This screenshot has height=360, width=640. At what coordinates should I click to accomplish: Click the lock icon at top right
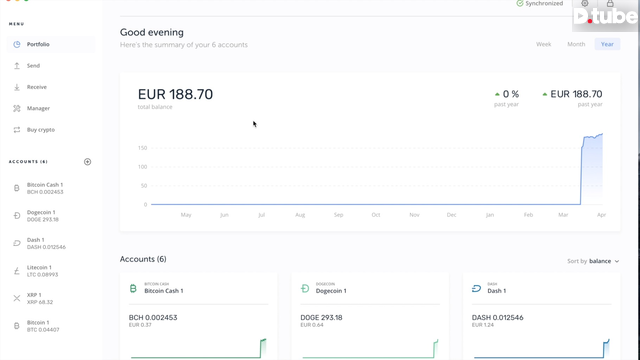click(610, 3)
